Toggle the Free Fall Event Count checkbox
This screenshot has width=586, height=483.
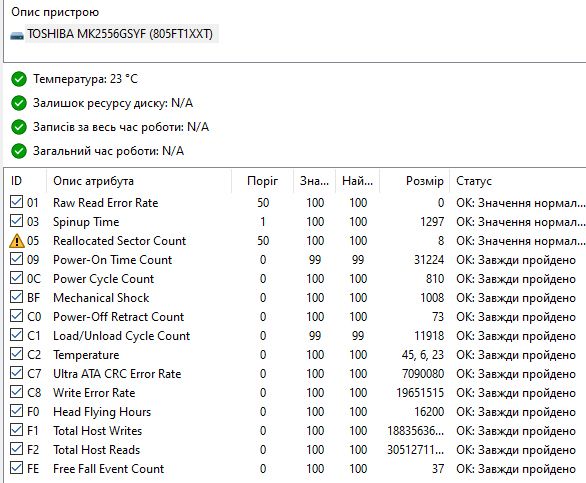pyautogui.click(x=16, y=468)
